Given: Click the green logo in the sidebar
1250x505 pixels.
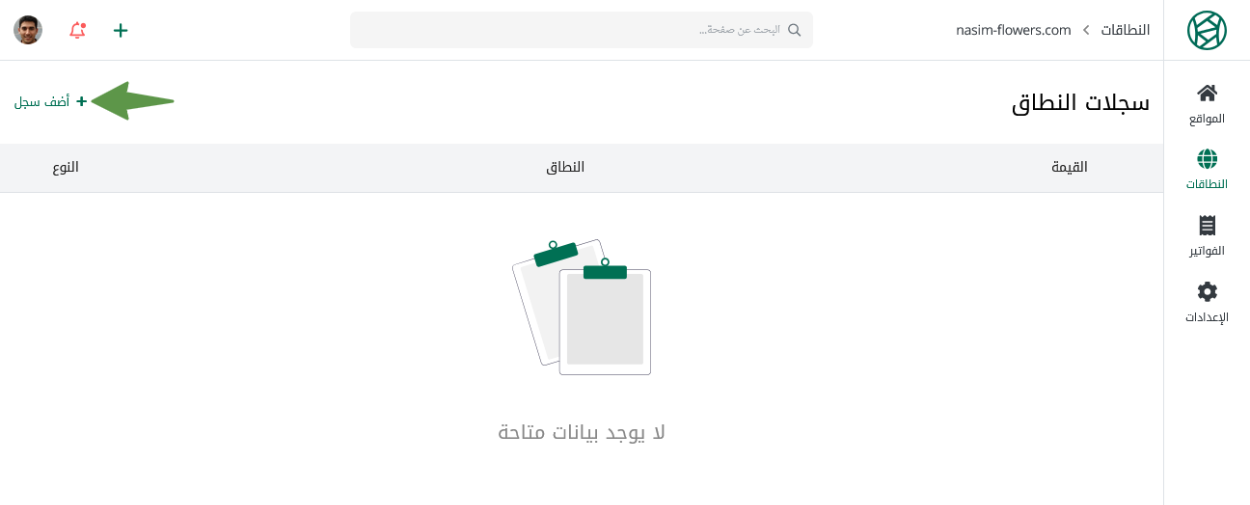Looking at the screenshot, I should pyautogui.click(x=1206, y=30).
